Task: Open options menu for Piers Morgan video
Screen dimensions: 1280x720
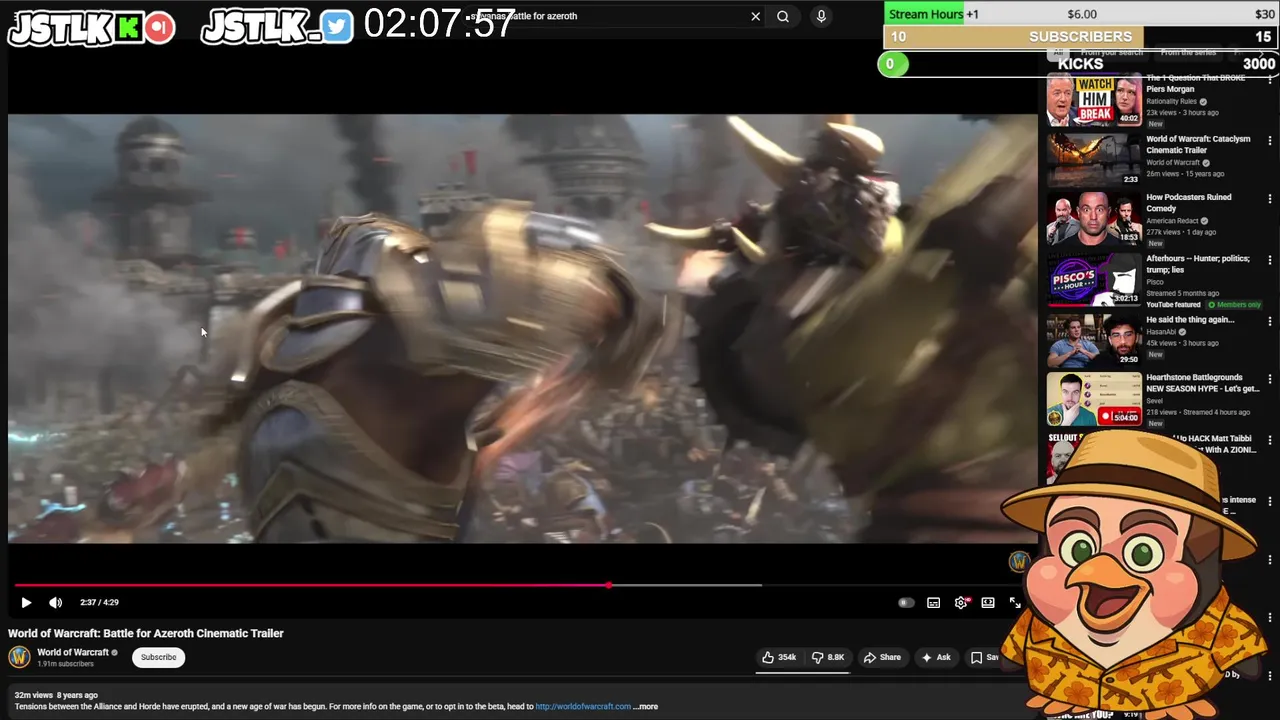Action: (1270, 80)
